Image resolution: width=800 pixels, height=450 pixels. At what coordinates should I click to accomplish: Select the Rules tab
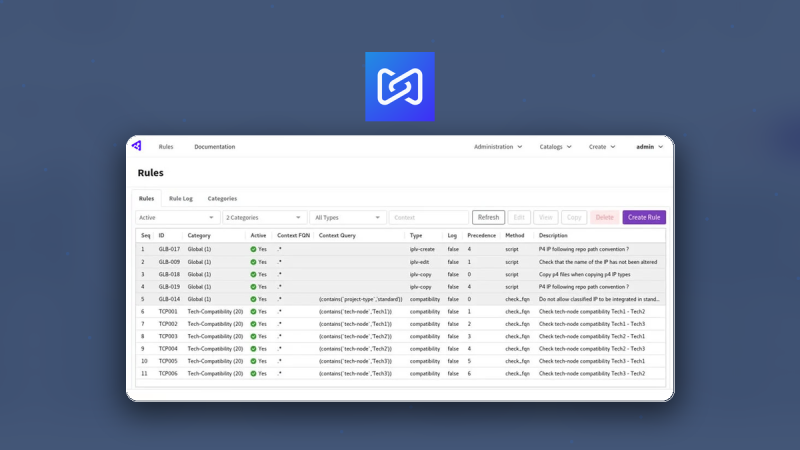tap(146, 198)
